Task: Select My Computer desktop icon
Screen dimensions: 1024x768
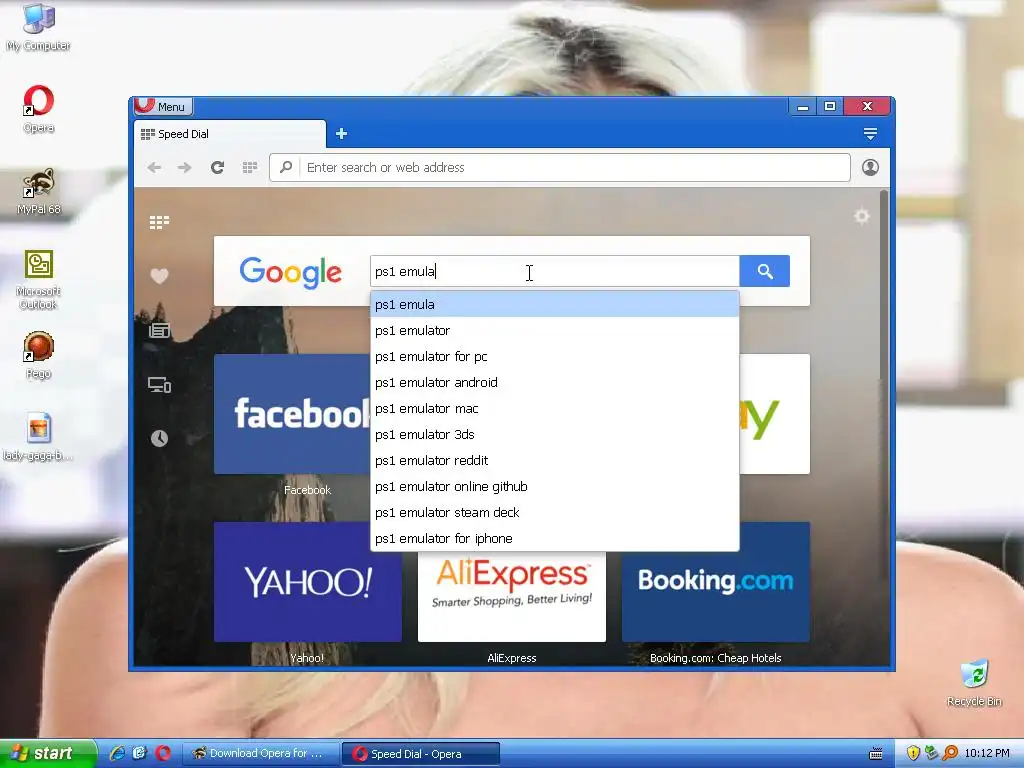Action: [x=39, y=27]
